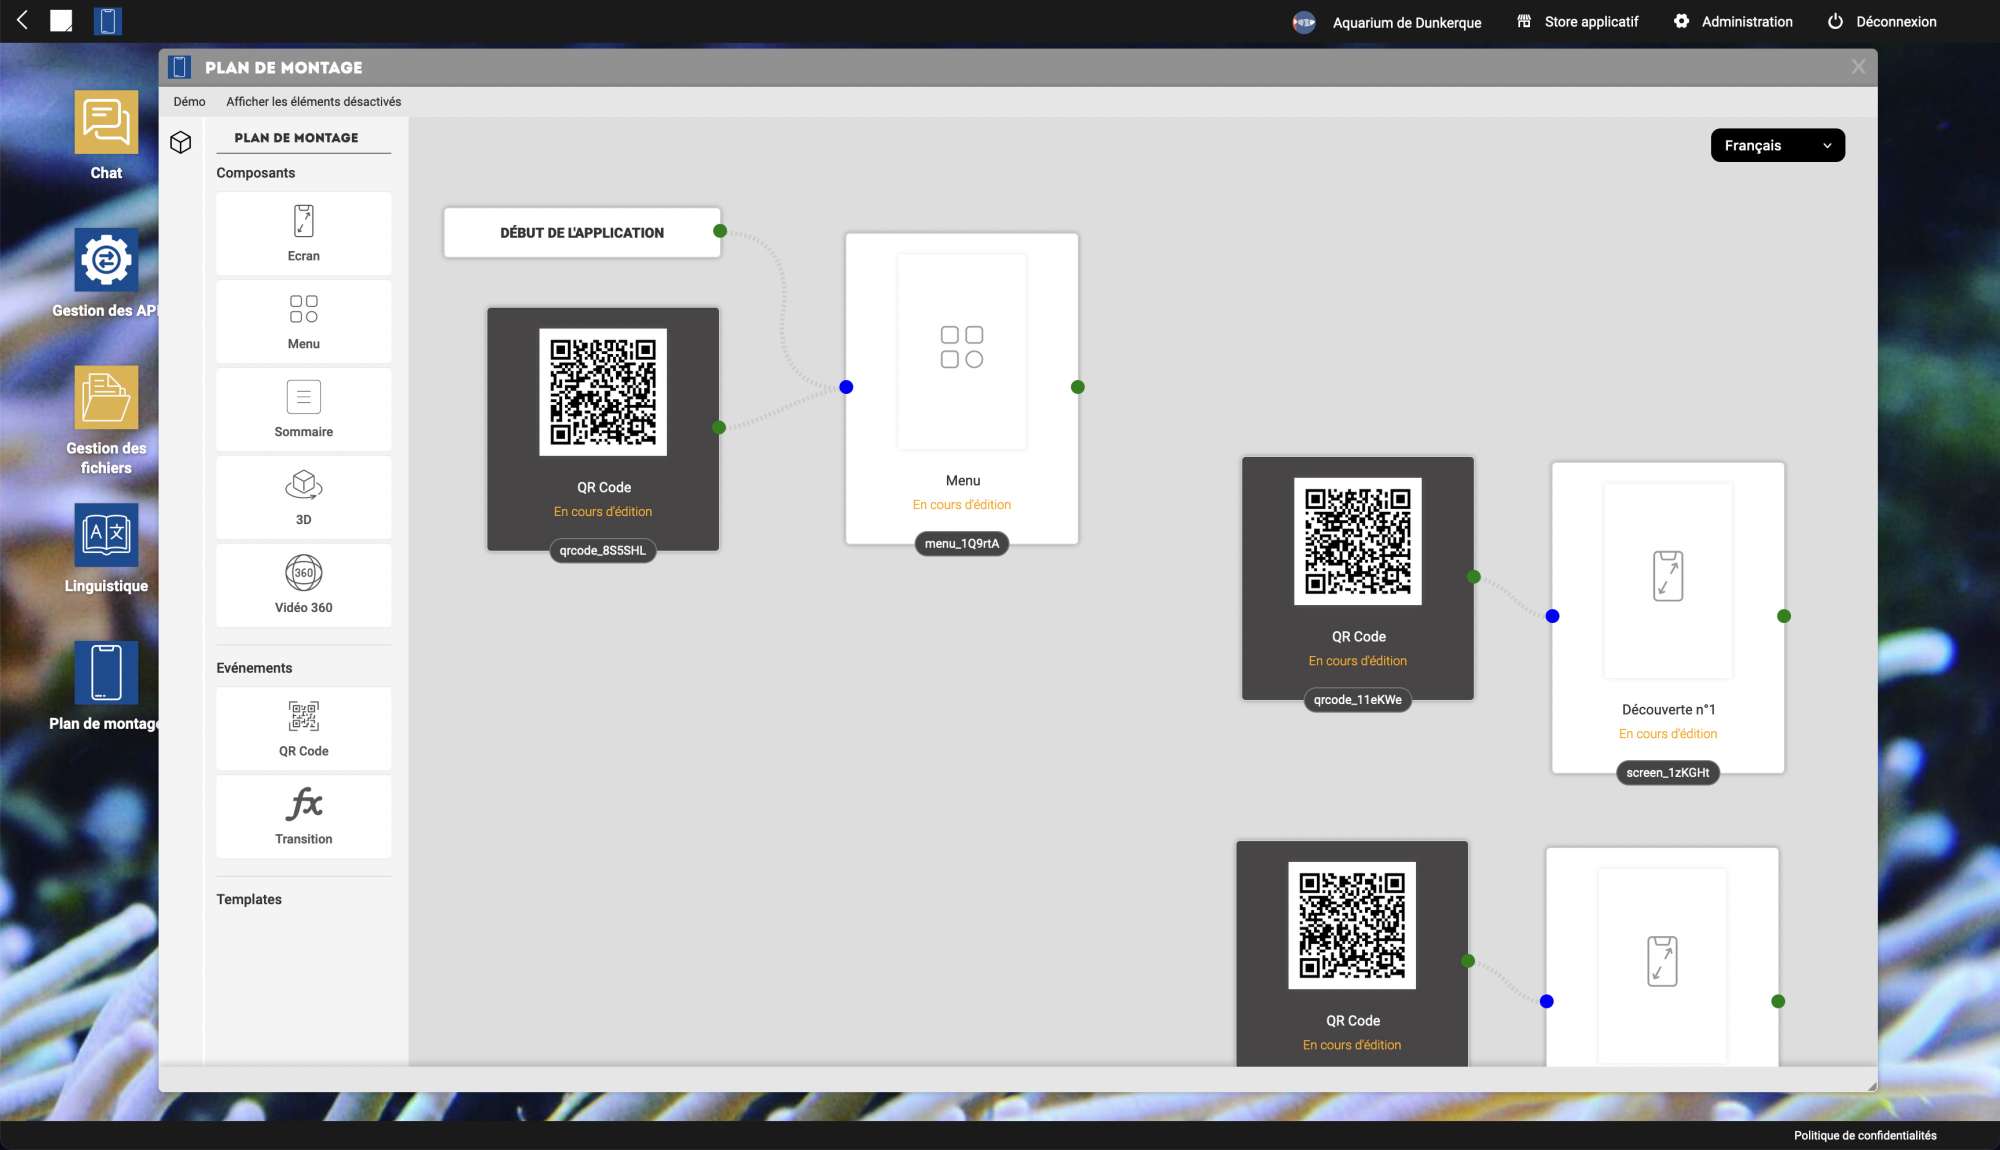Choose the 3D component icon
Screen dimensions: 2000x1150
tap(303, 487)
